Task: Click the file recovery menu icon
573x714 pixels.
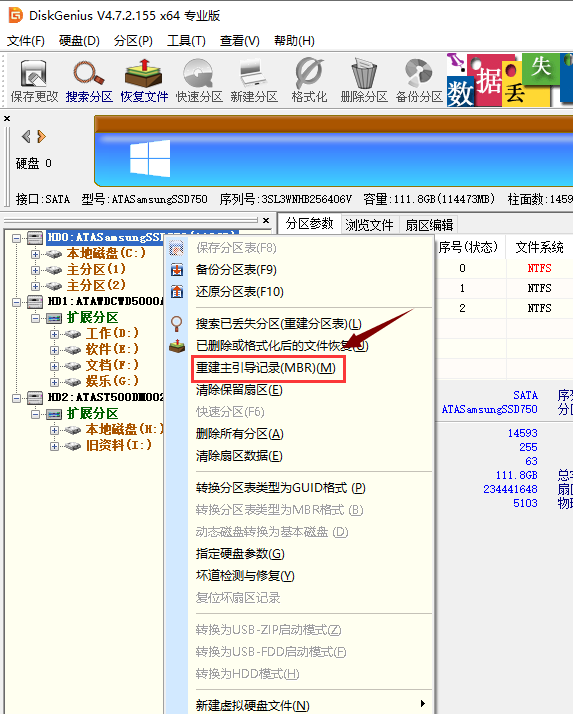Action: (x=177, y=346)
